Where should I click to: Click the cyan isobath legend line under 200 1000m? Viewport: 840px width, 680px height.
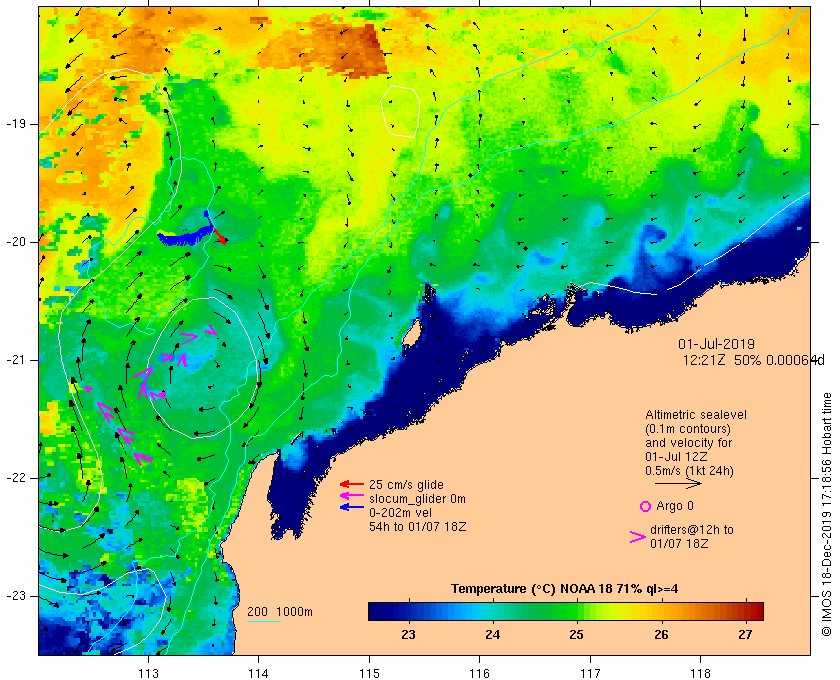pos(264,622)
